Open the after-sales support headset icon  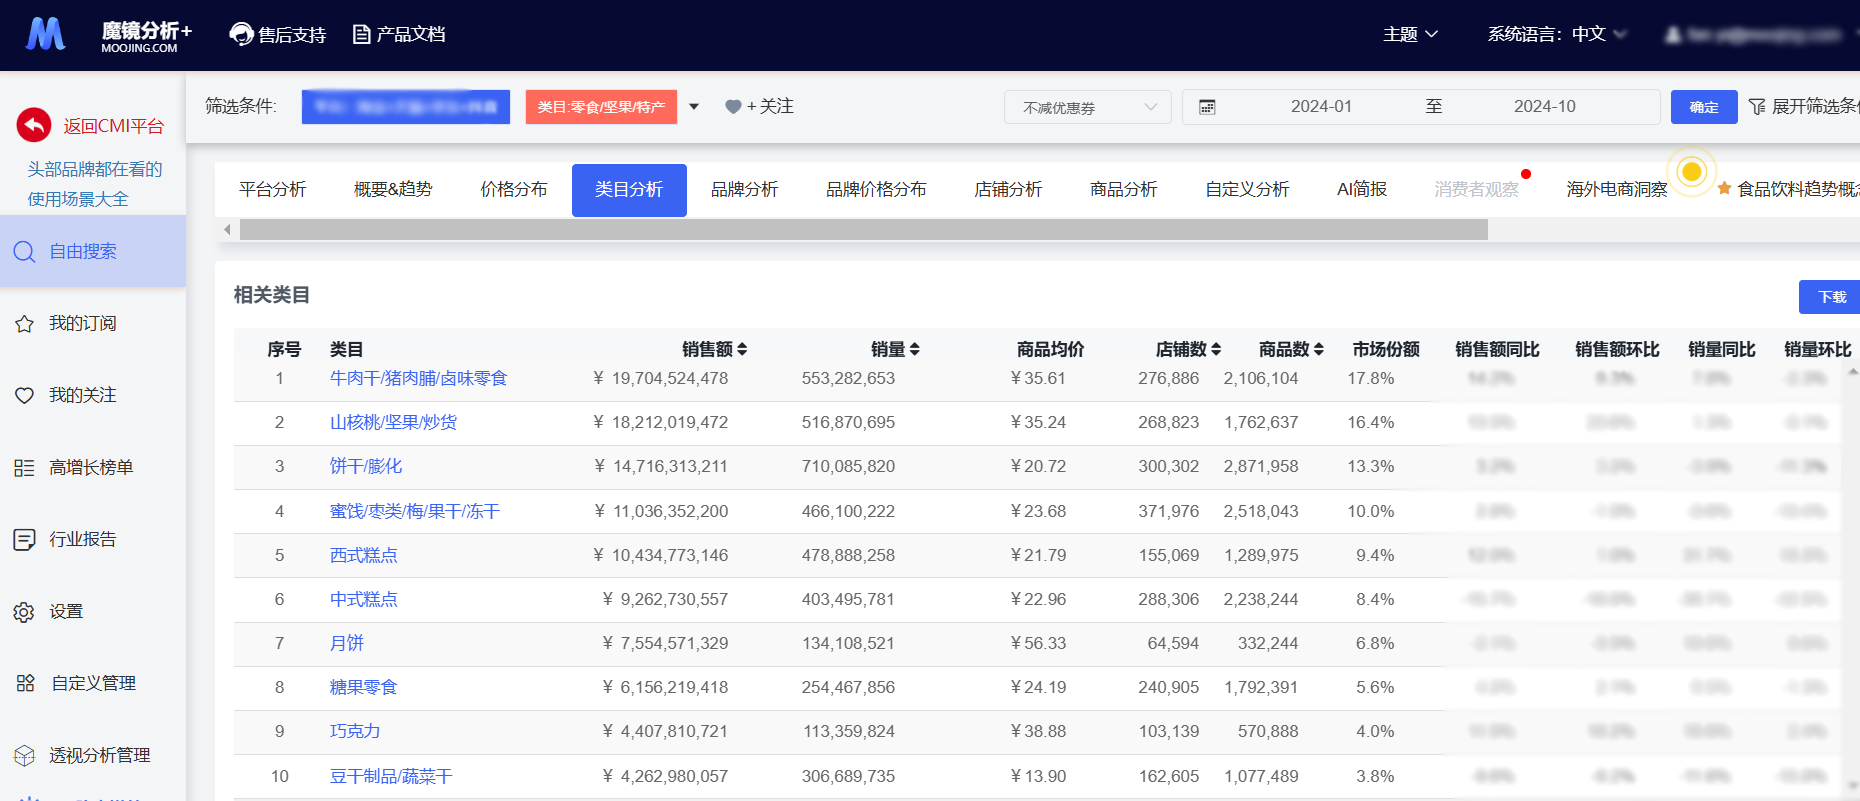point(241,34)
